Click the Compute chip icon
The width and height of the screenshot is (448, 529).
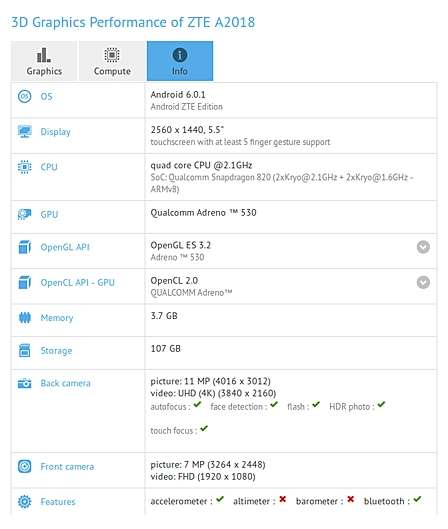point(112,55)
